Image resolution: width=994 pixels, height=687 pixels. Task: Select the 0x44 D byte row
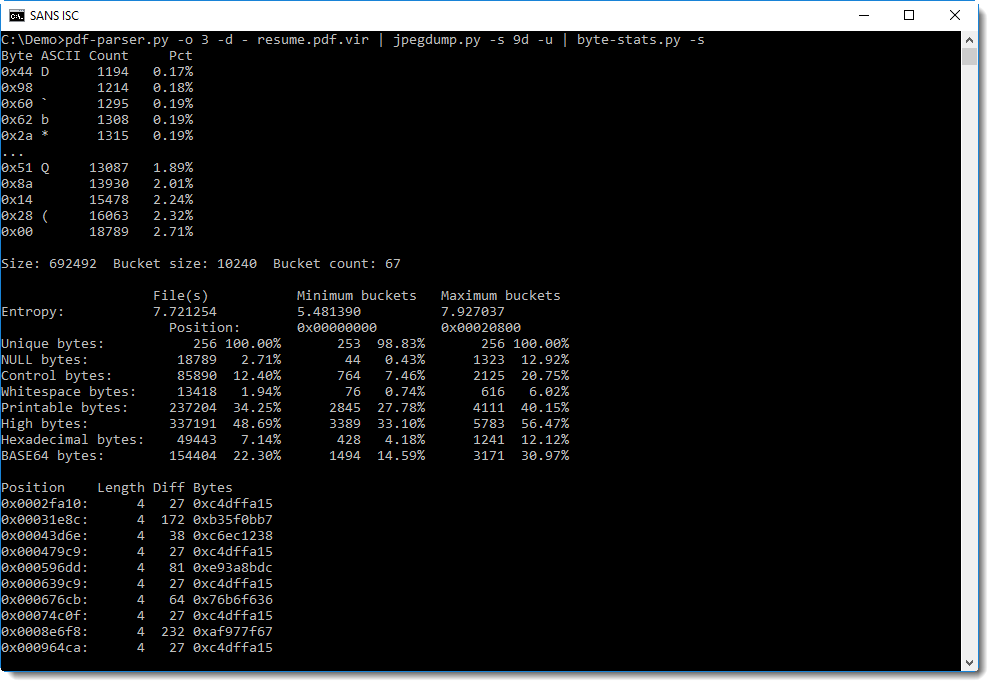click(97, 72)
